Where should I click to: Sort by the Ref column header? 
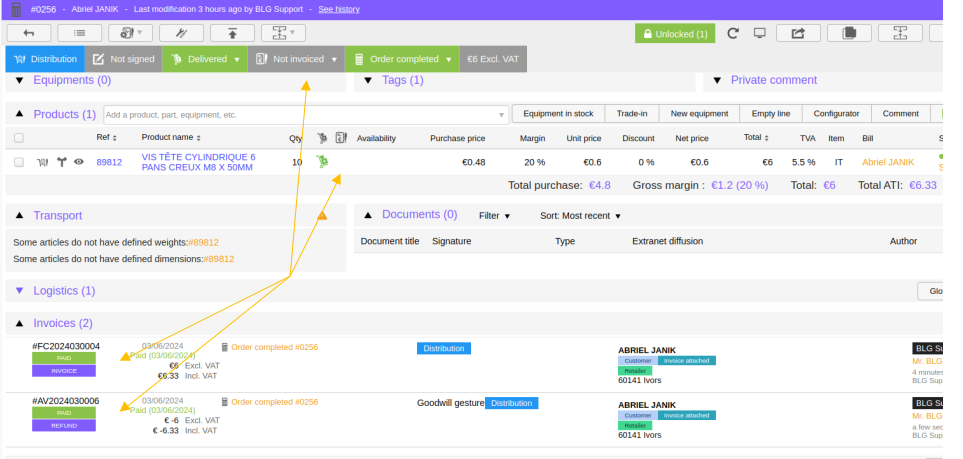click(107, 138)
